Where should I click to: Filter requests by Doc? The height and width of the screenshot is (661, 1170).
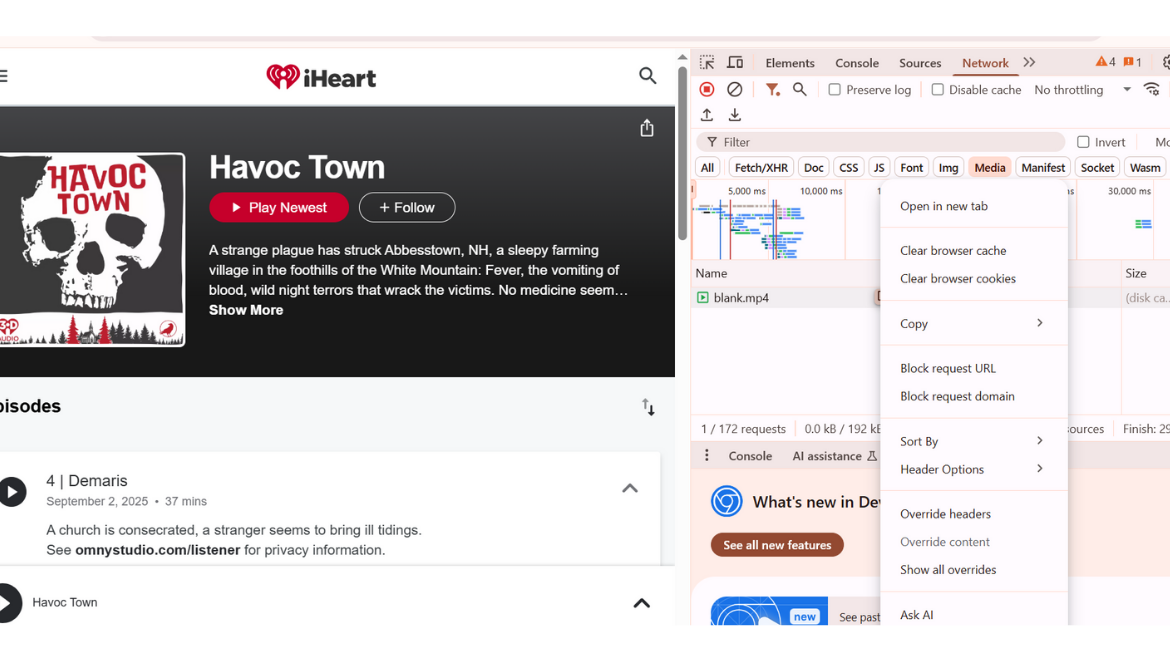click(814, 168)
